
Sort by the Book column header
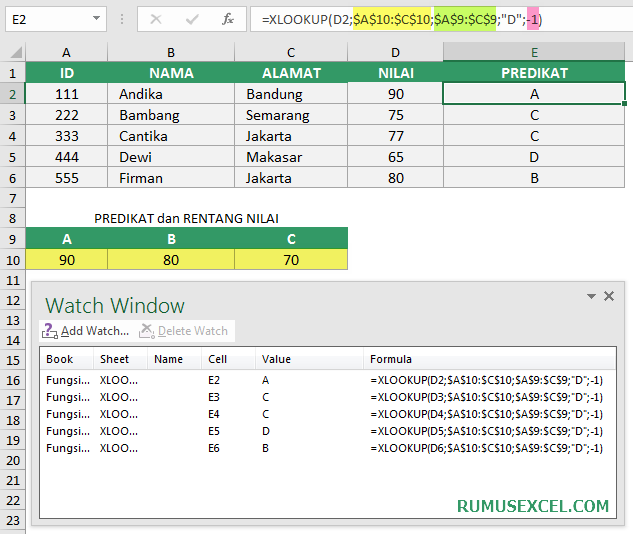67,359
